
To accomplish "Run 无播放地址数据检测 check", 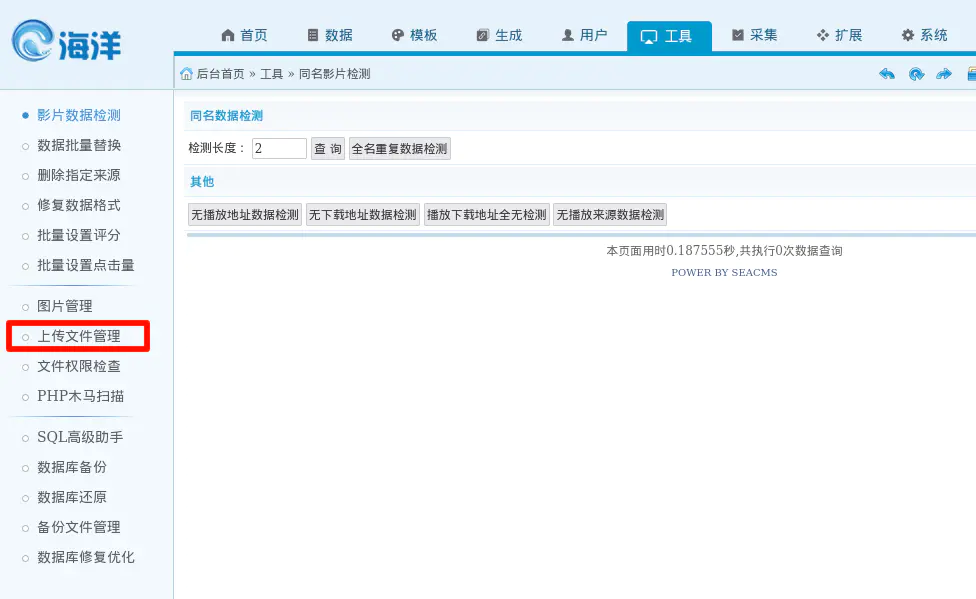I will coord(245,215).
